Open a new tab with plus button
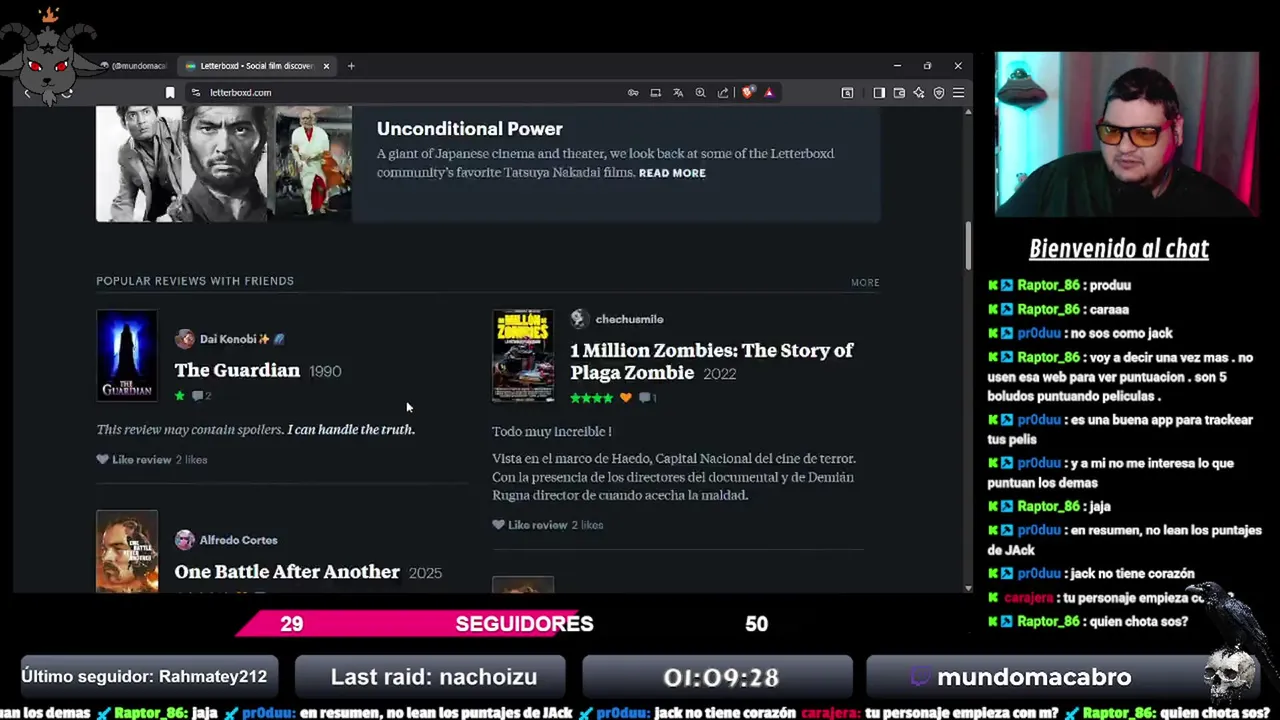1280x720 pixels. 351,66
